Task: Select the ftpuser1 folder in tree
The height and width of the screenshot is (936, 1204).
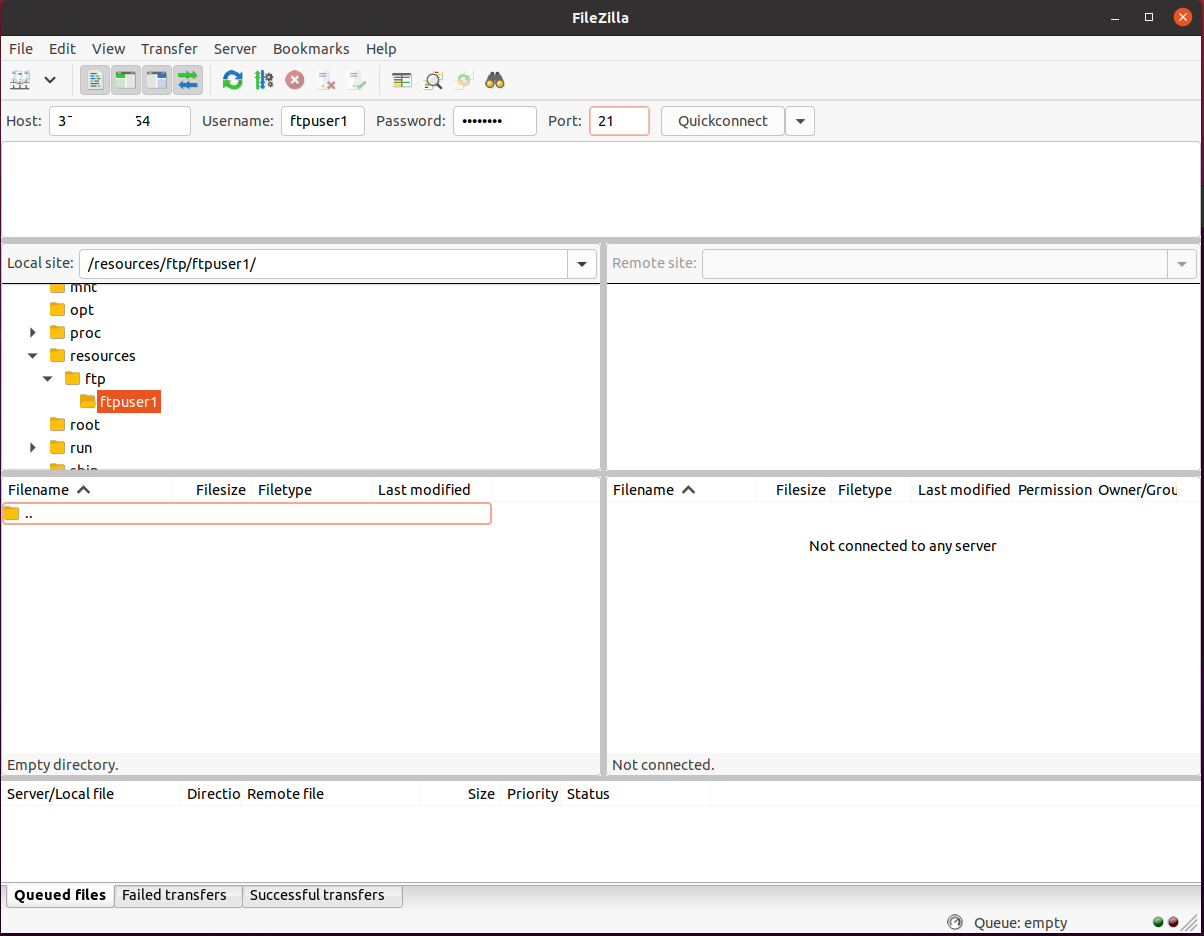Action: click(129, 402)
